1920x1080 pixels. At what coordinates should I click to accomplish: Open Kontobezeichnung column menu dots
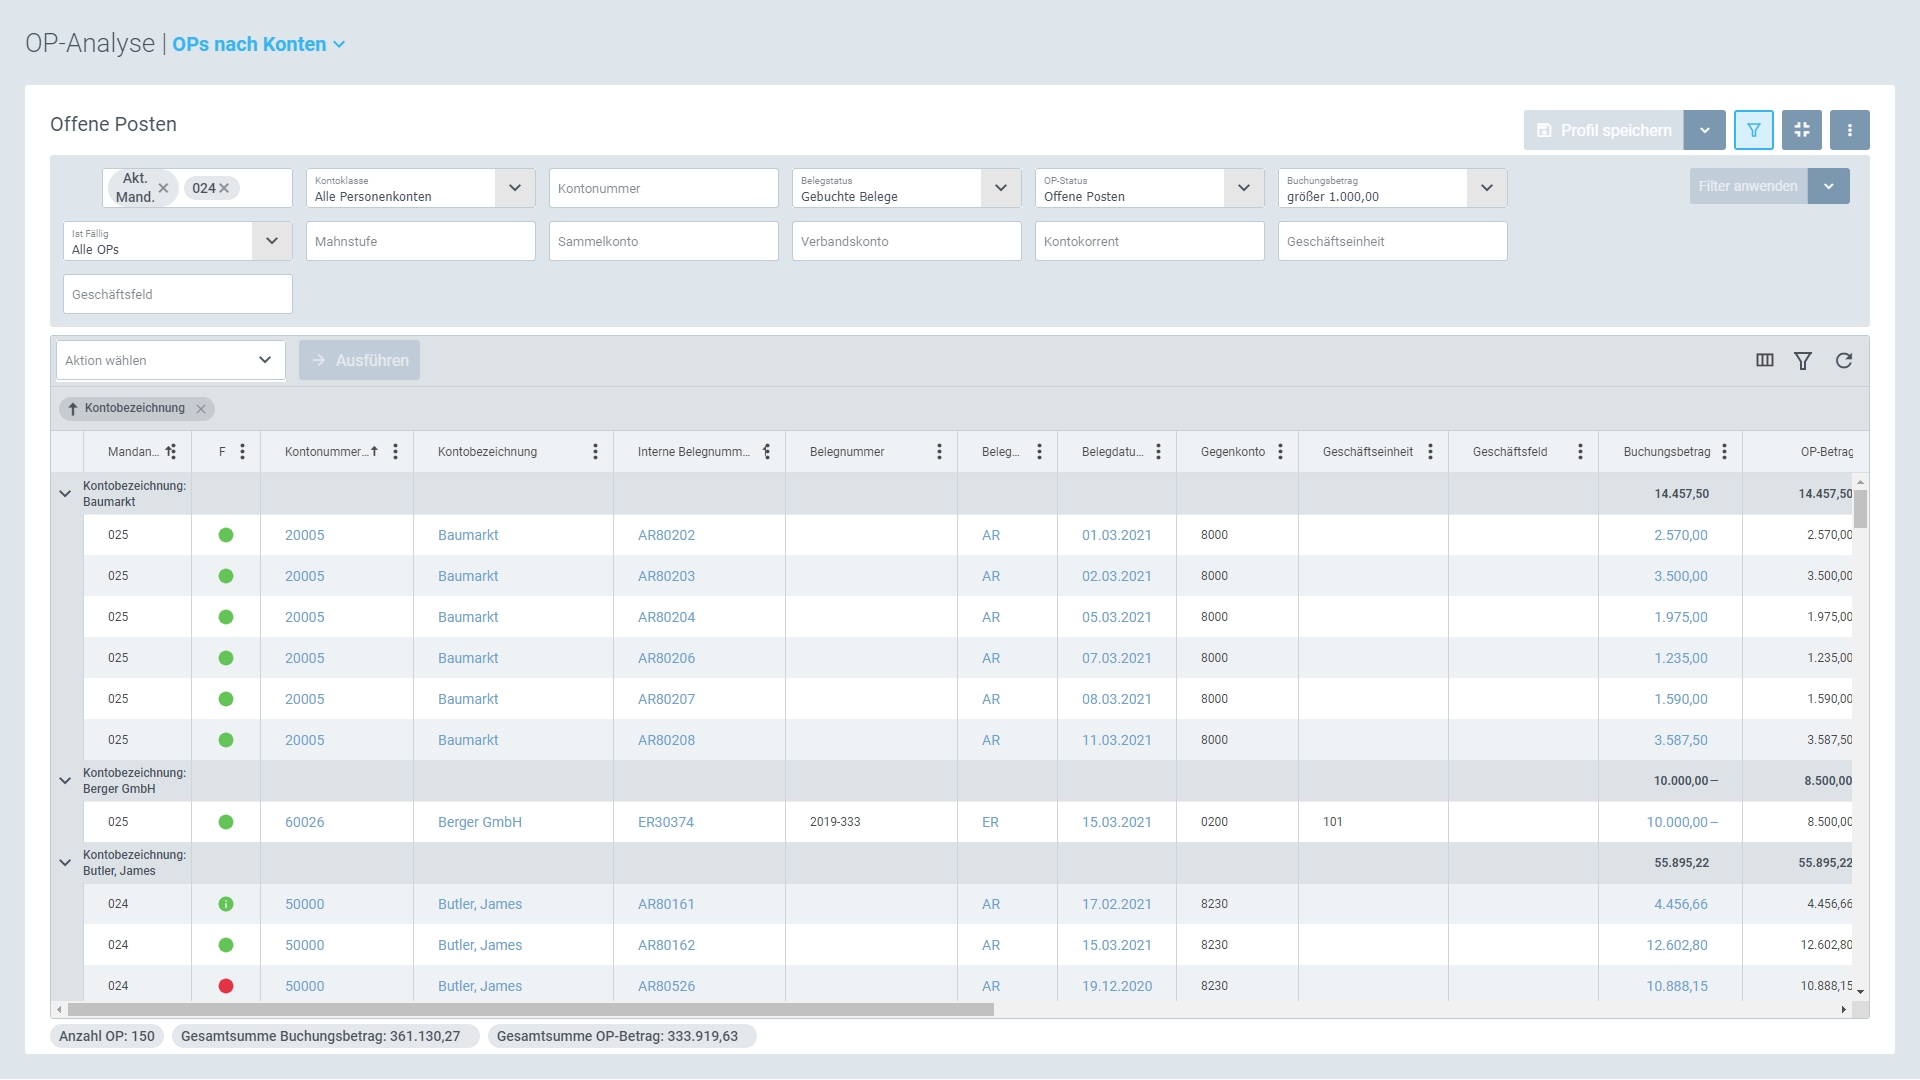(595, 452)
